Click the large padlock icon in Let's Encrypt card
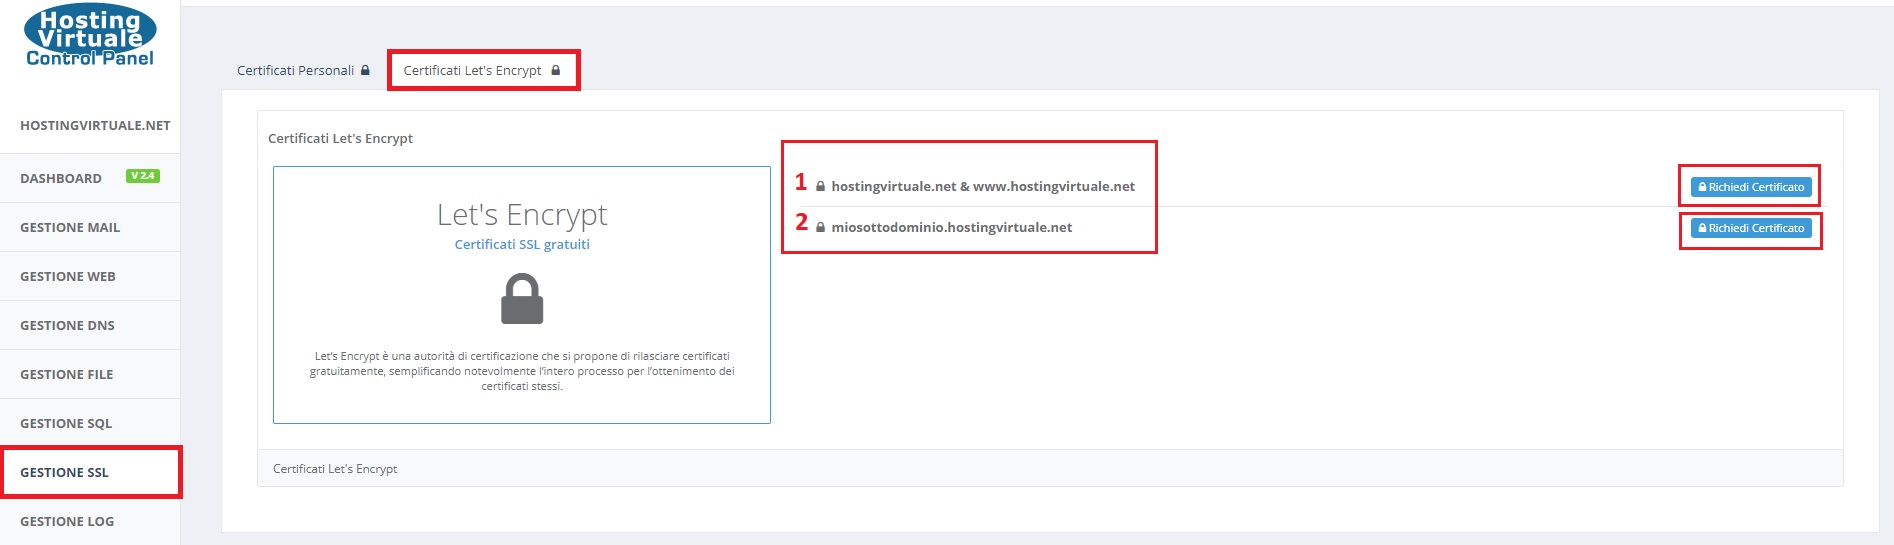The image size is (1894, 545). click(x=522, y=300)
